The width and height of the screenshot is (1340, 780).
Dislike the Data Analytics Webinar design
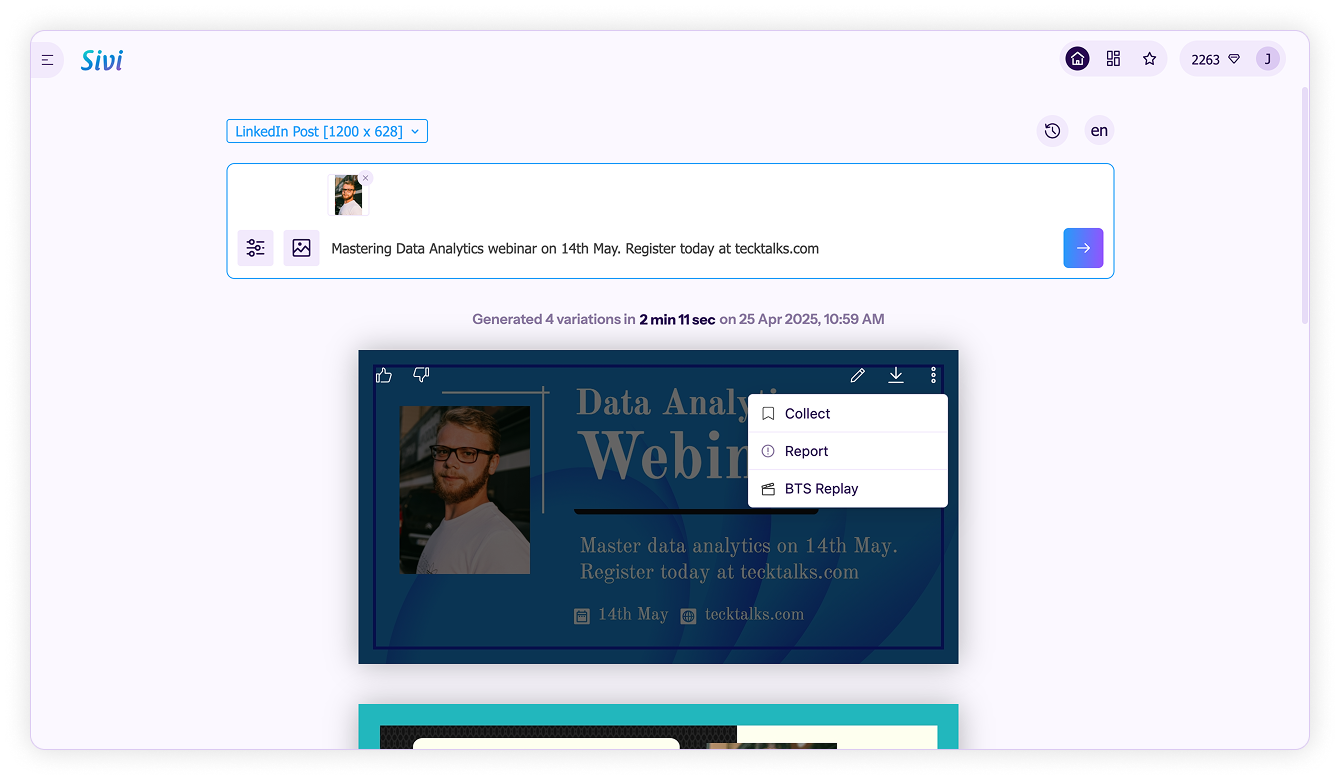click(421, 375)
